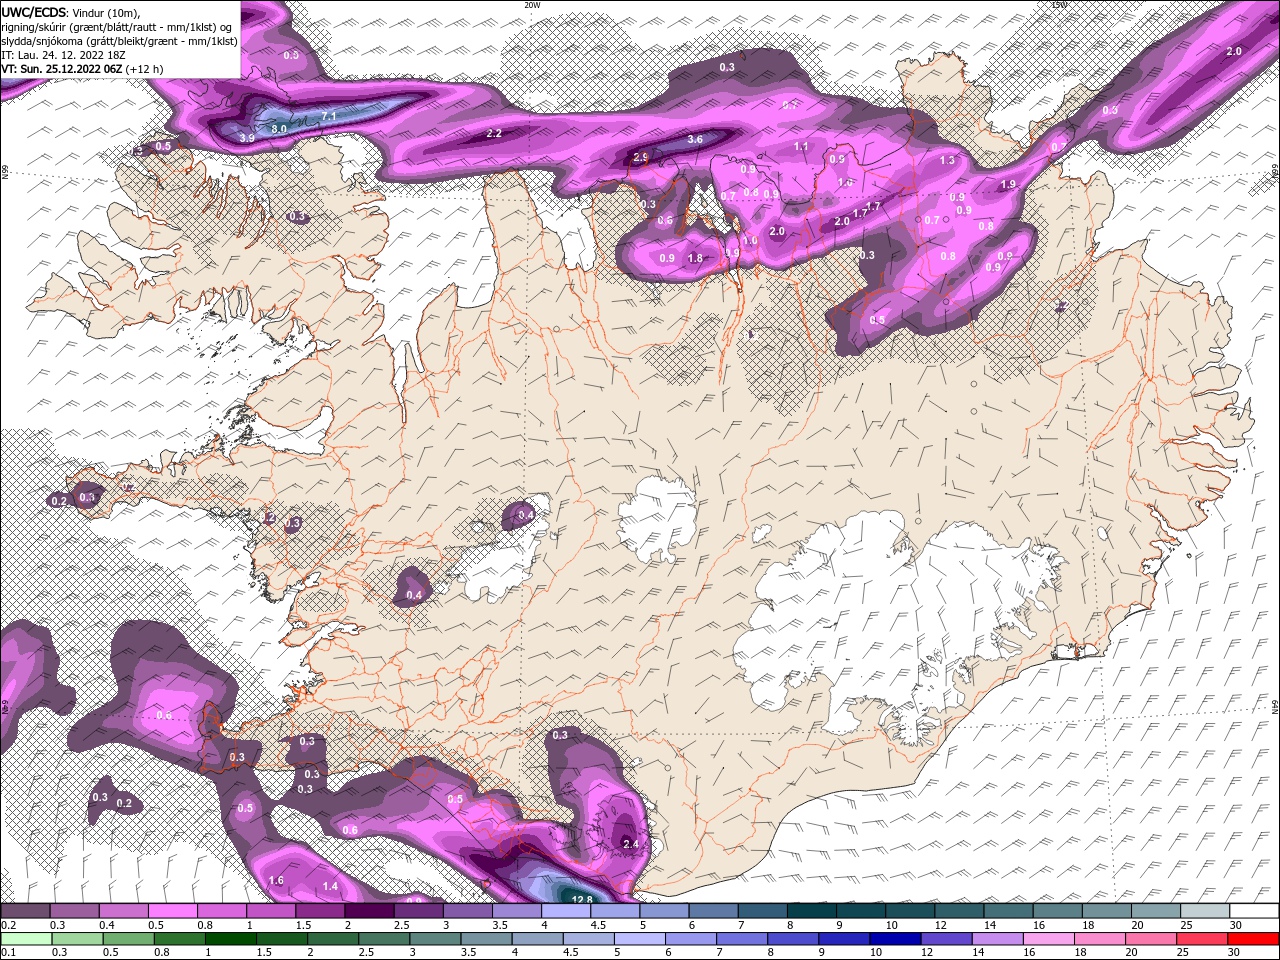Click the 1.1 value label in the north
The image size is (1280, 960).
[x=801, y=146]
